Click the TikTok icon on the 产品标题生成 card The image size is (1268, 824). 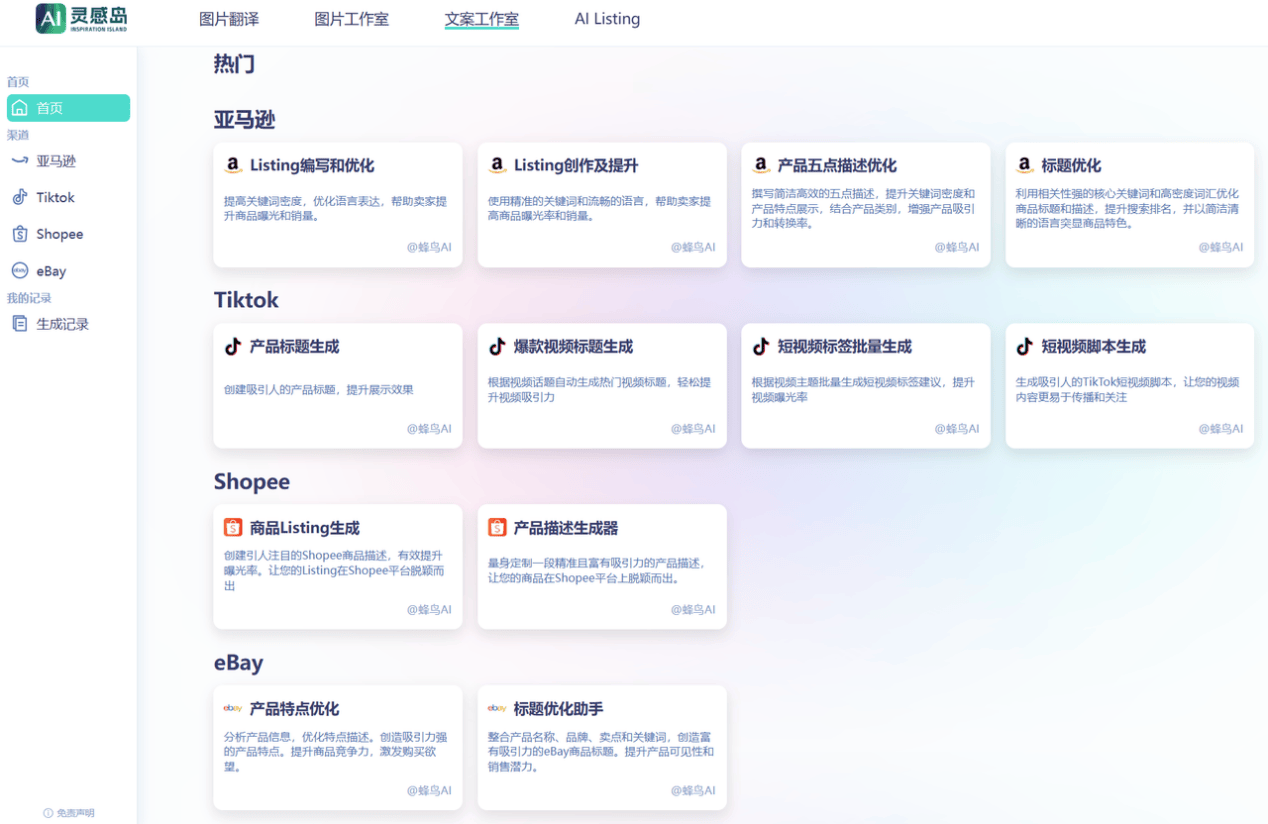pos(233,347)
